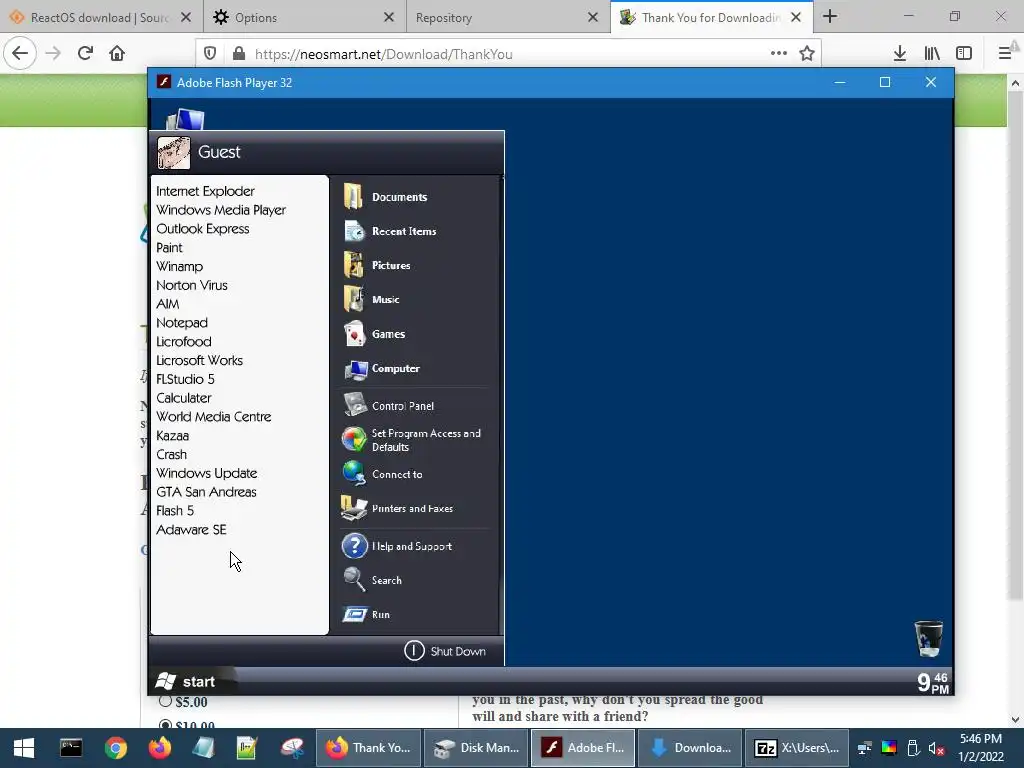1024x768 pixels.
Task: Open the Recent Items icon
Action: pyautogui.click(x=353, y=231)
